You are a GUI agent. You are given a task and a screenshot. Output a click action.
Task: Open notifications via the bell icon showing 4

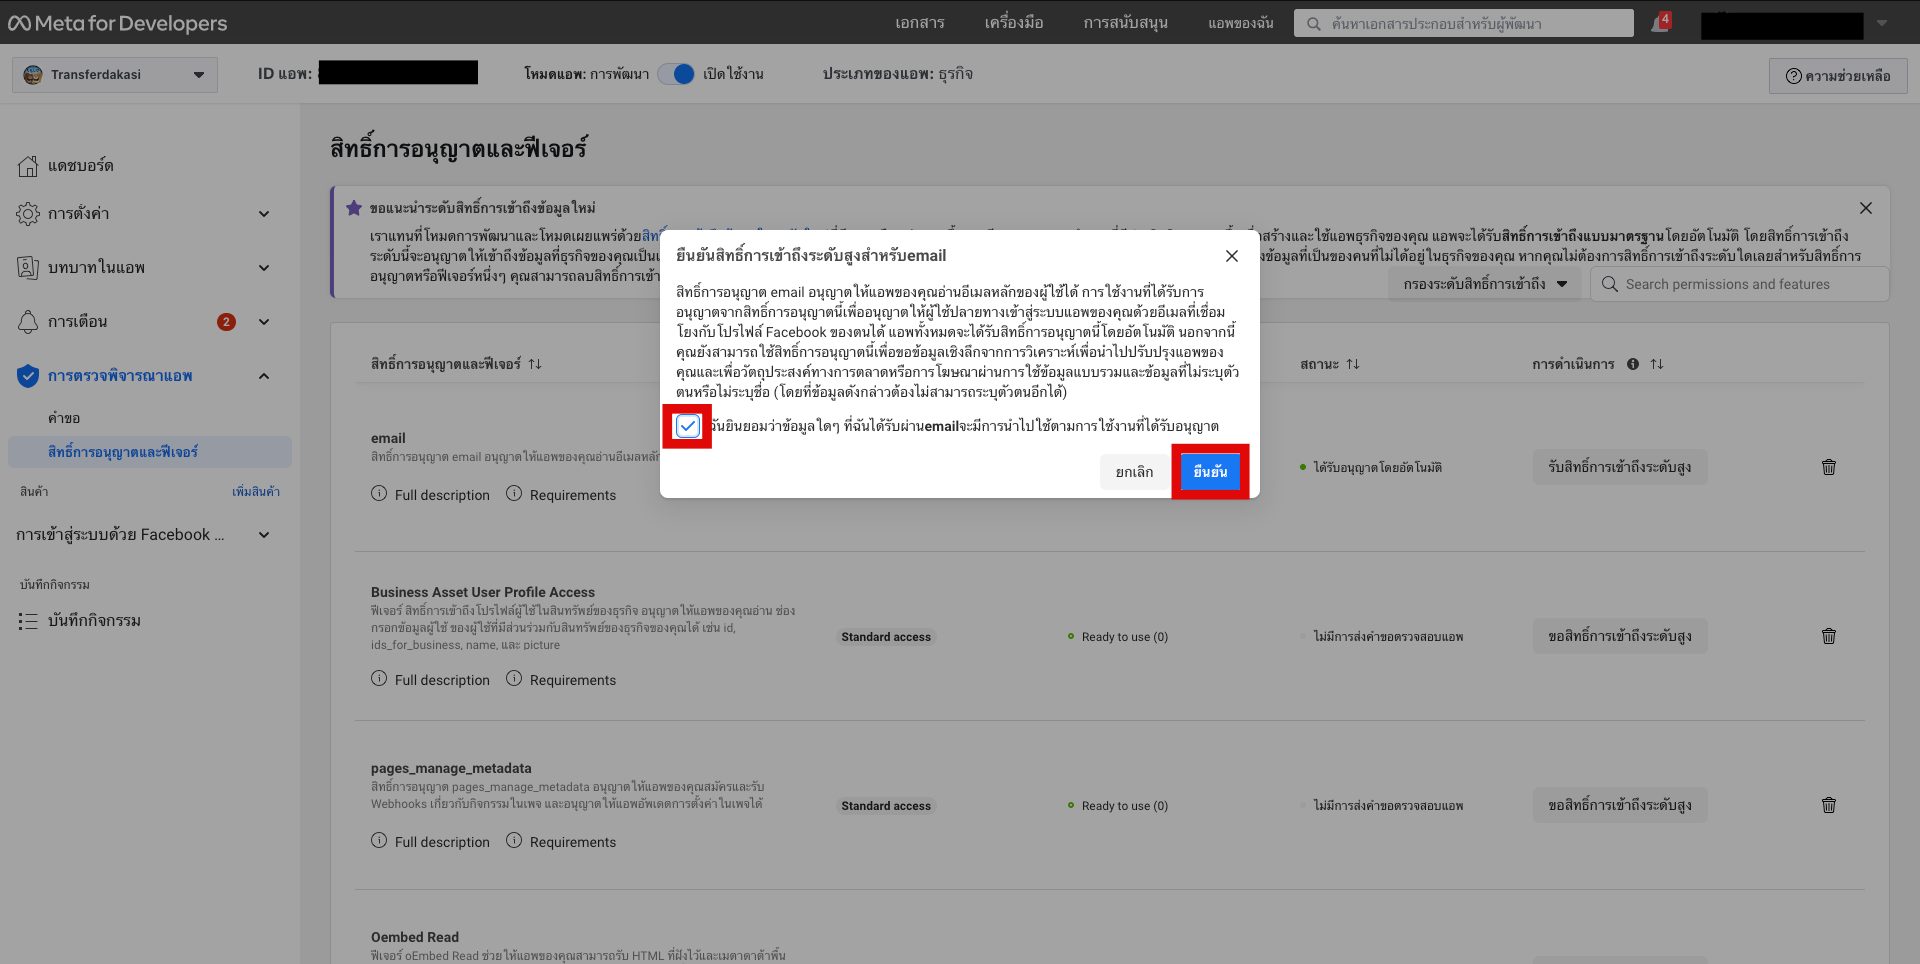[1660, 22]
